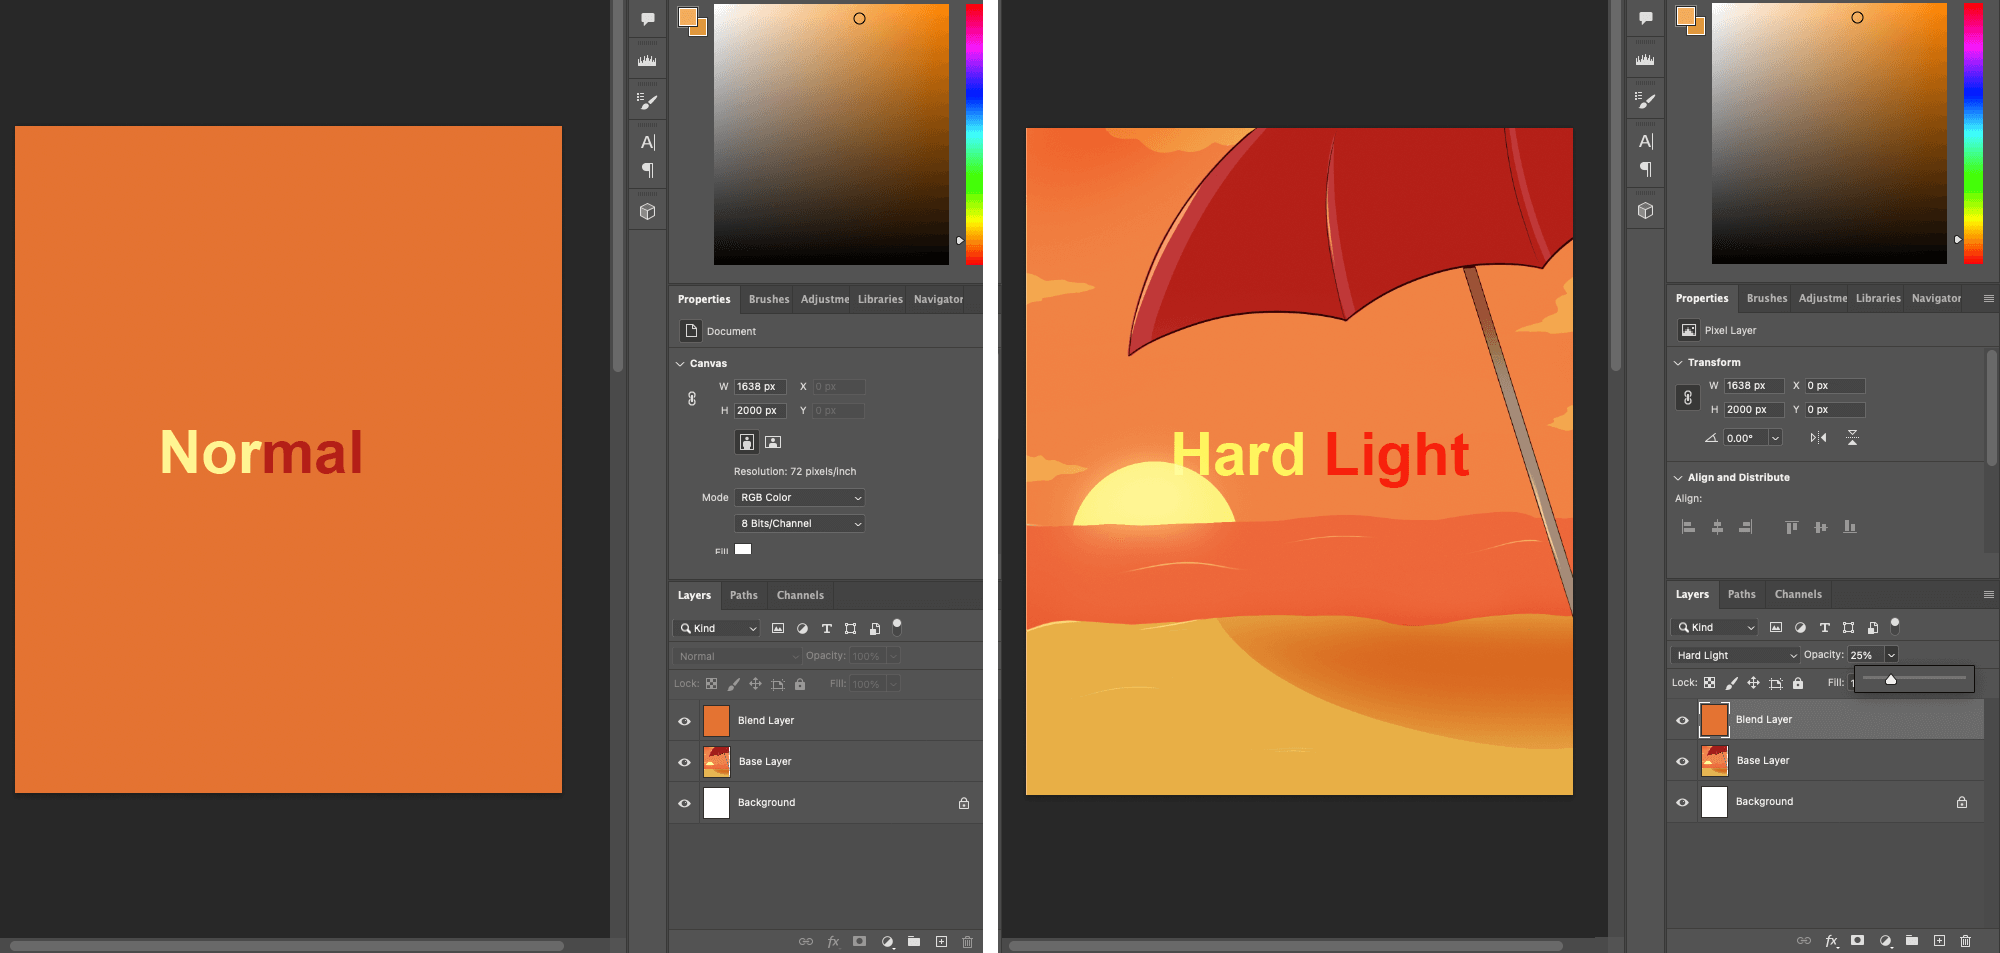The height and width of the screenshot is (953, 2000).
Task: Switch to the Channels tab
Action: 799,595
